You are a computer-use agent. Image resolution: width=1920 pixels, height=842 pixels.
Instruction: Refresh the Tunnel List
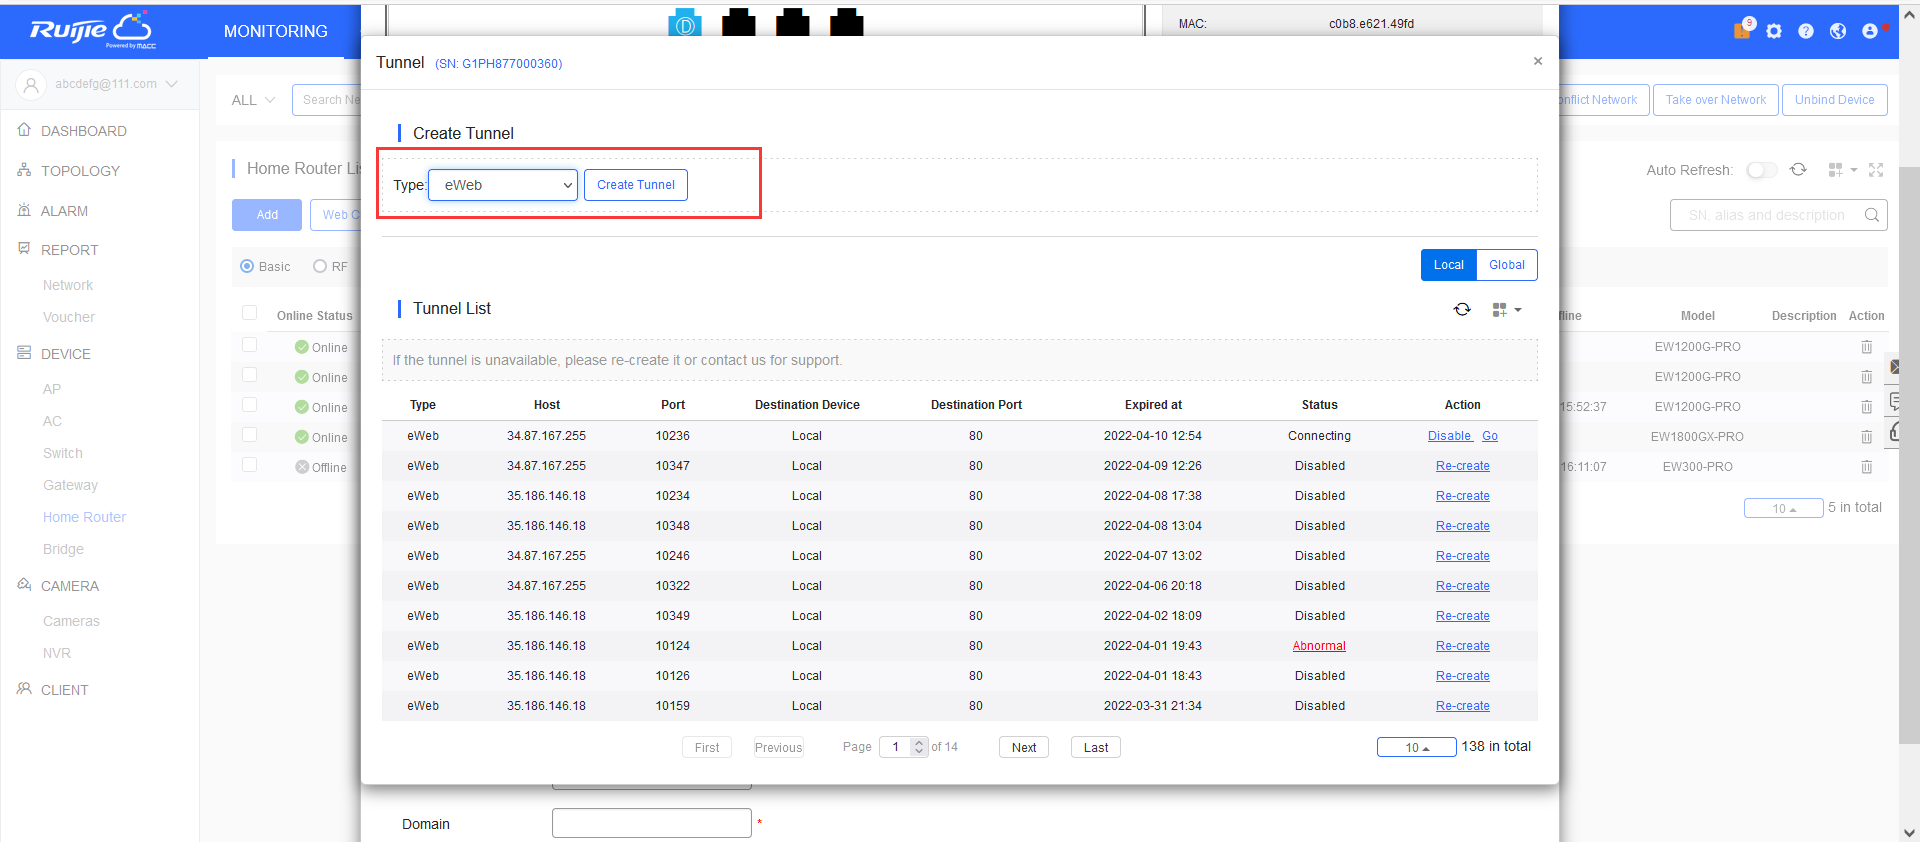pos(1462,310)
